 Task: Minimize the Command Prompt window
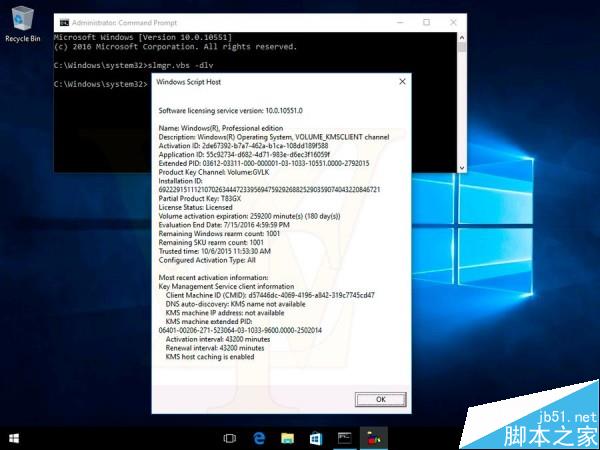point(400,23)
